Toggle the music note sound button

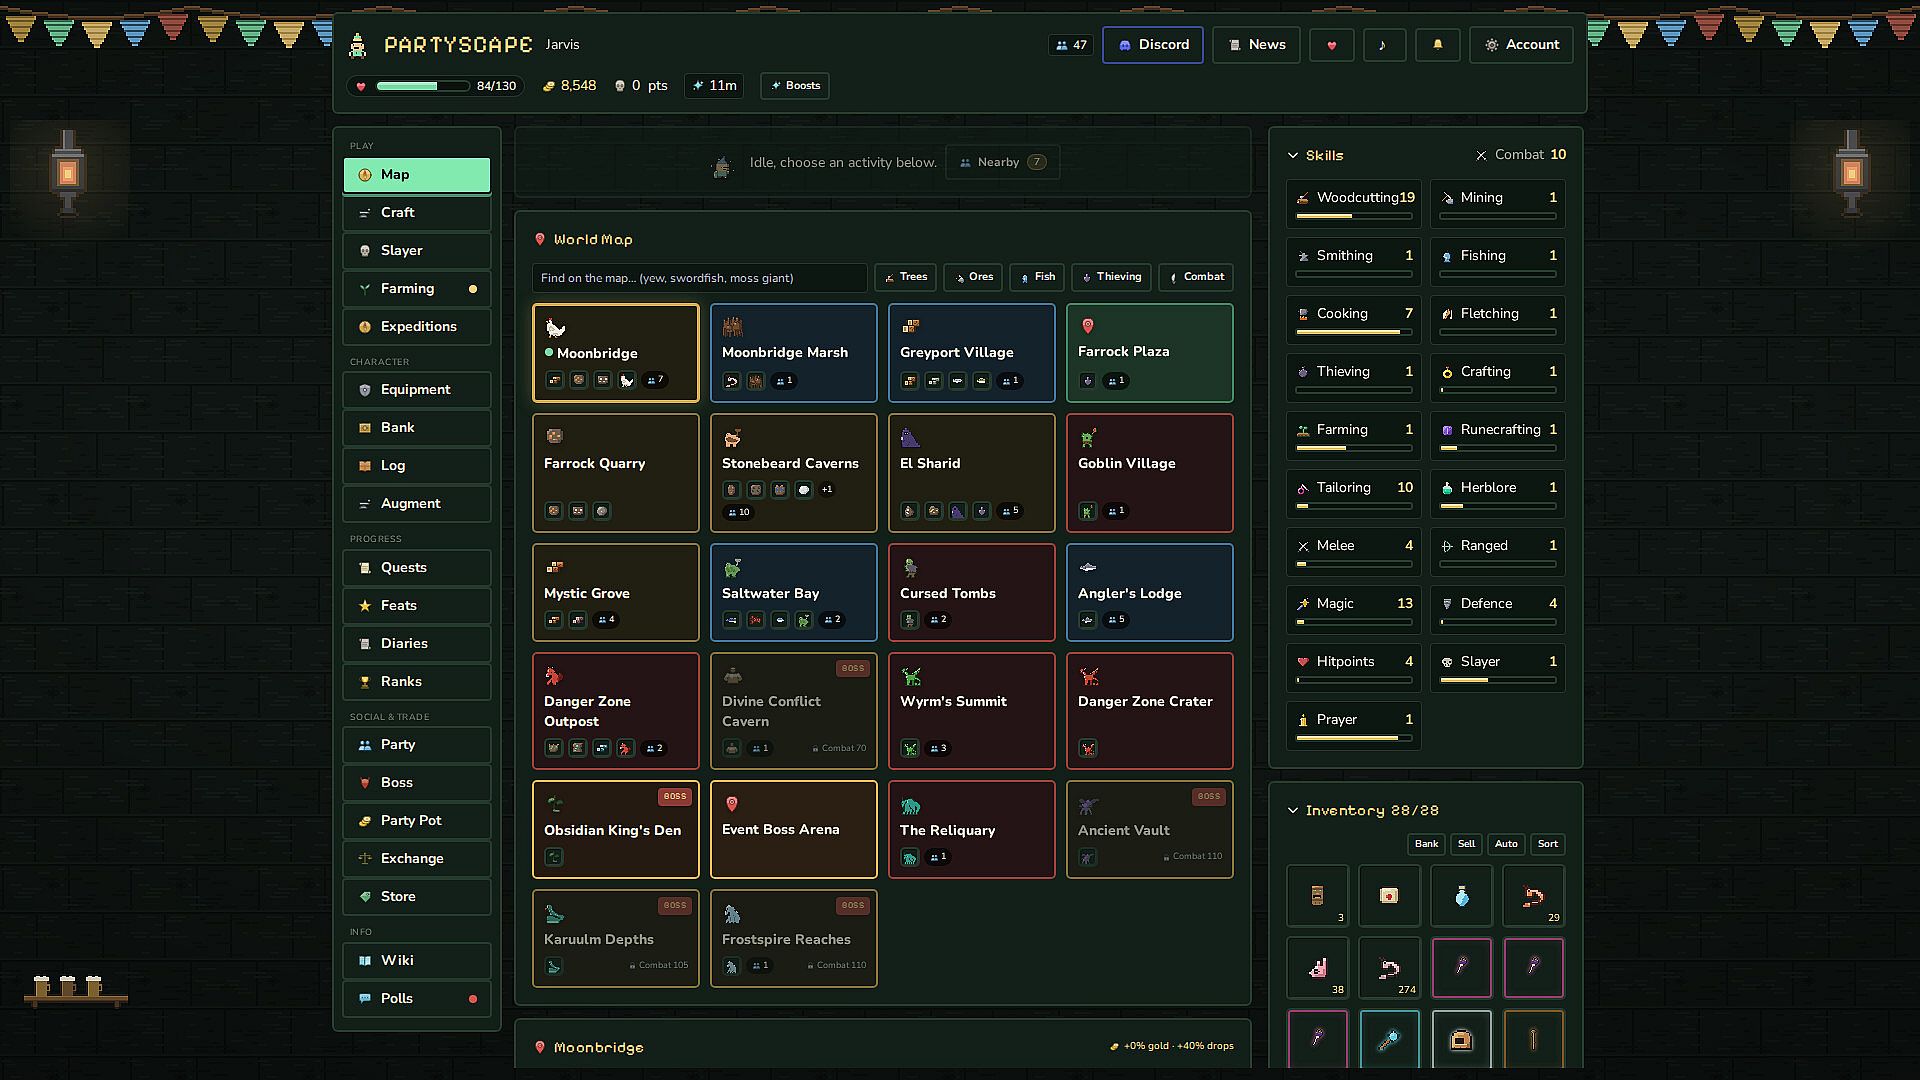point(1383,45)
